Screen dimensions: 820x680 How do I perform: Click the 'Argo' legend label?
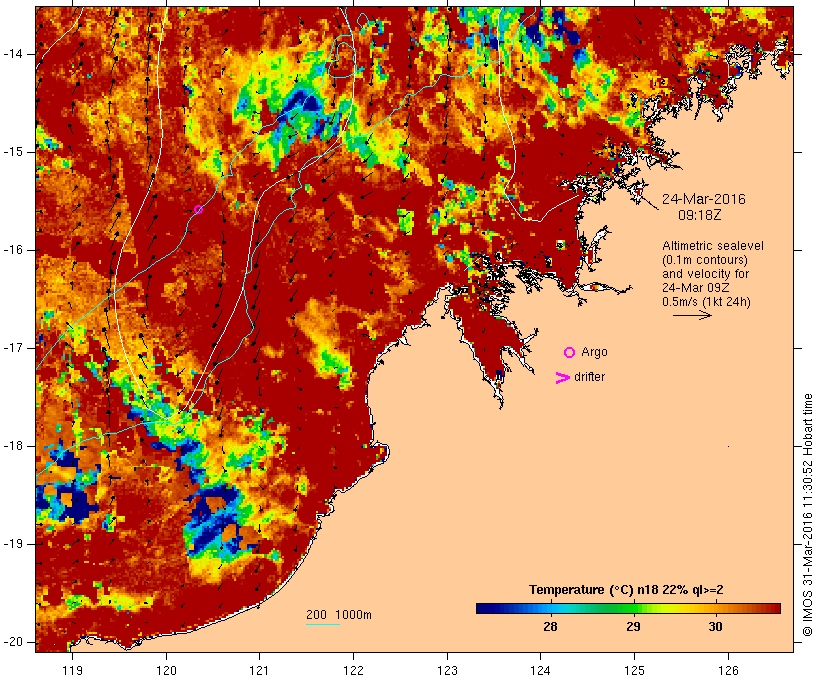point(595,352)
